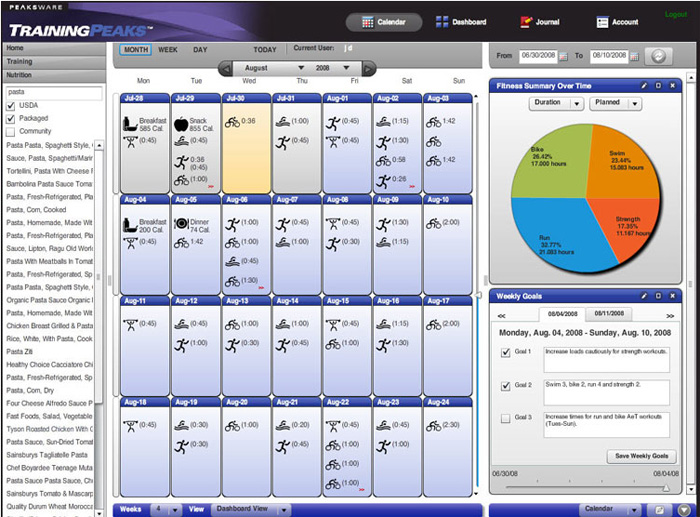
Task: Click the Weekly Goals date range slider
Action: point(580,487)
